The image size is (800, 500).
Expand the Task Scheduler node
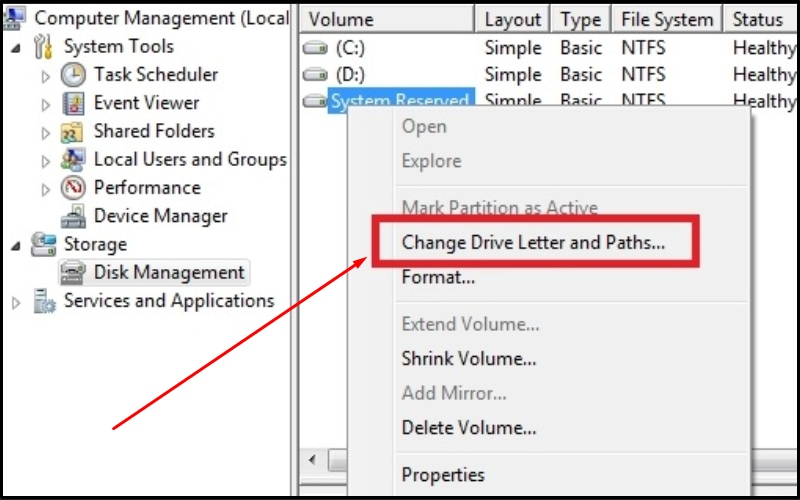[46, 77]
